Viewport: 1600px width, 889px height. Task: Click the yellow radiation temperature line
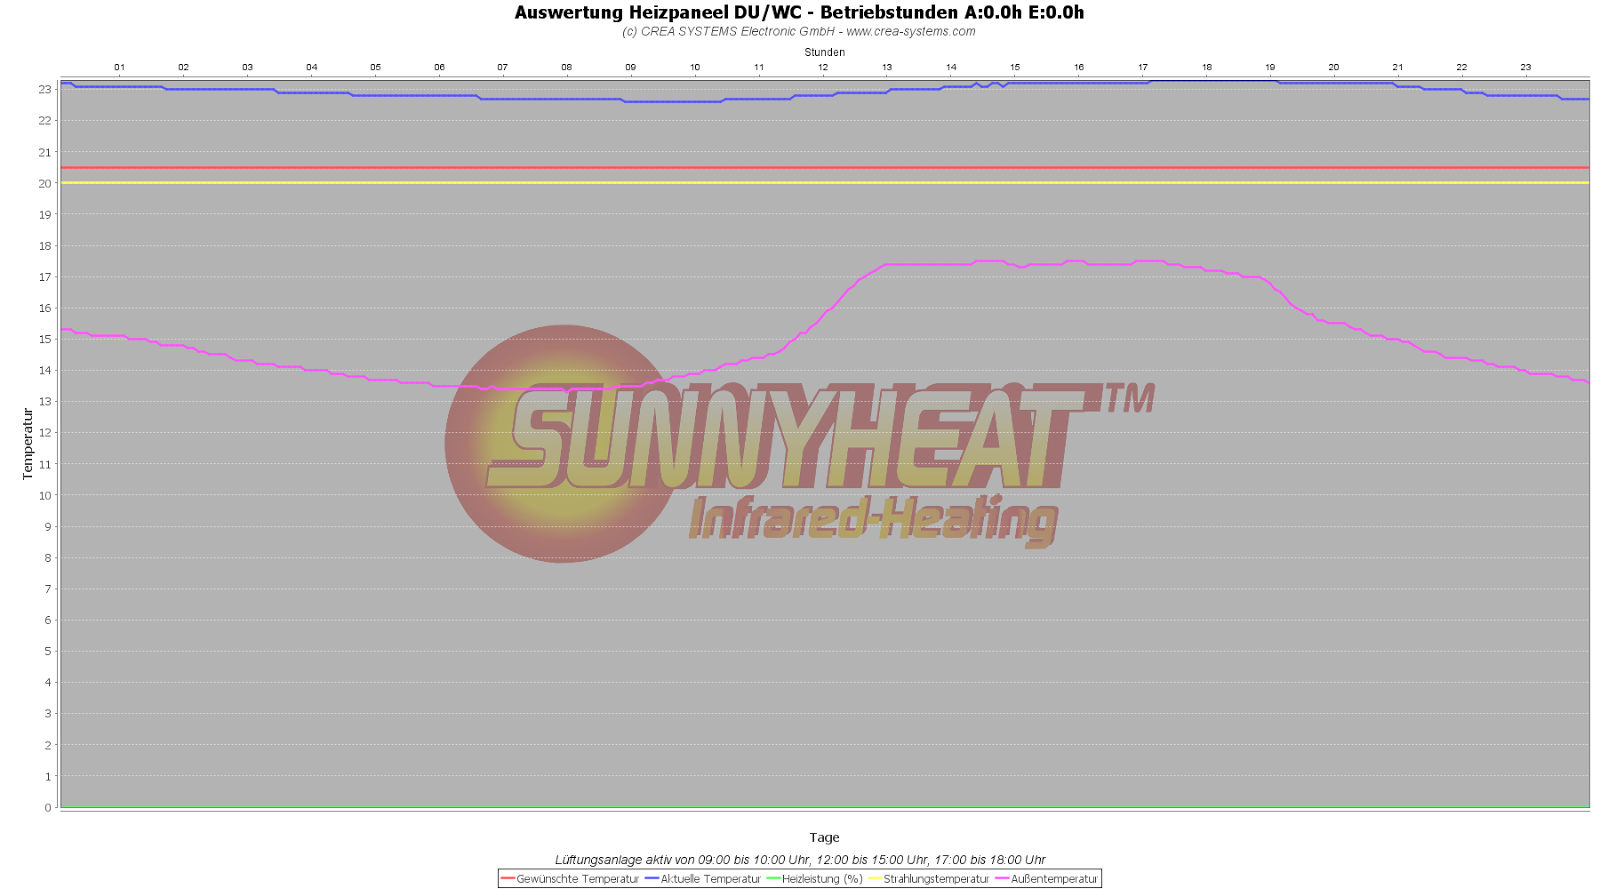tap(824, 183)
